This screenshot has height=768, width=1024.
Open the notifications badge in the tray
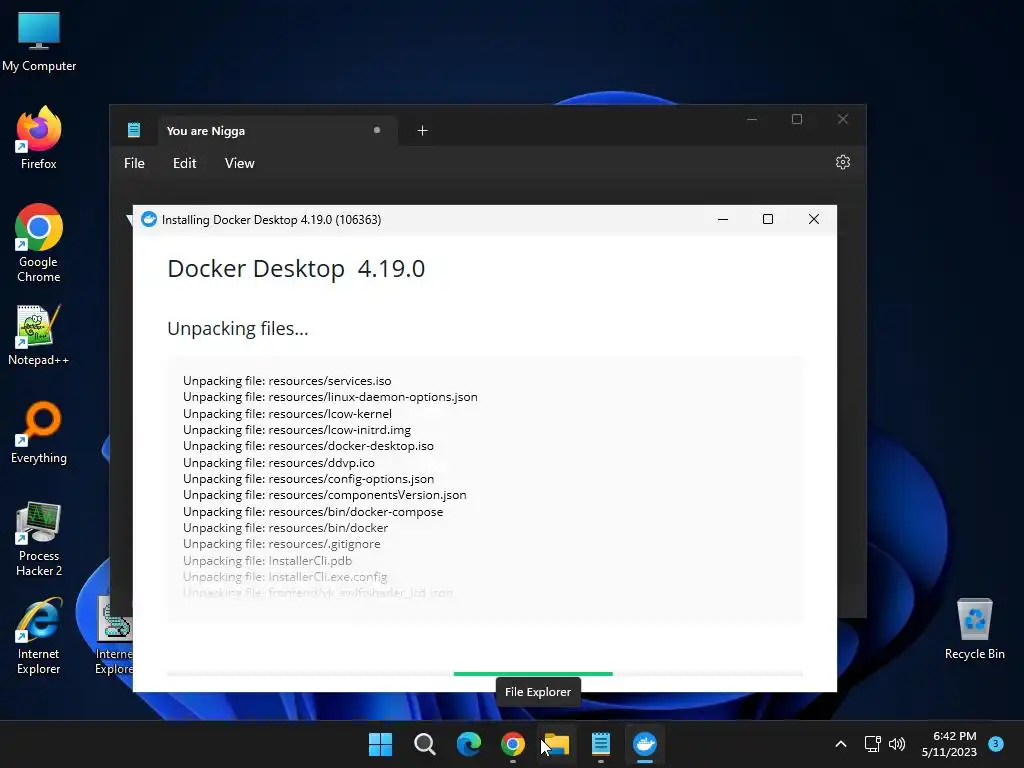[x=996, y=744]
